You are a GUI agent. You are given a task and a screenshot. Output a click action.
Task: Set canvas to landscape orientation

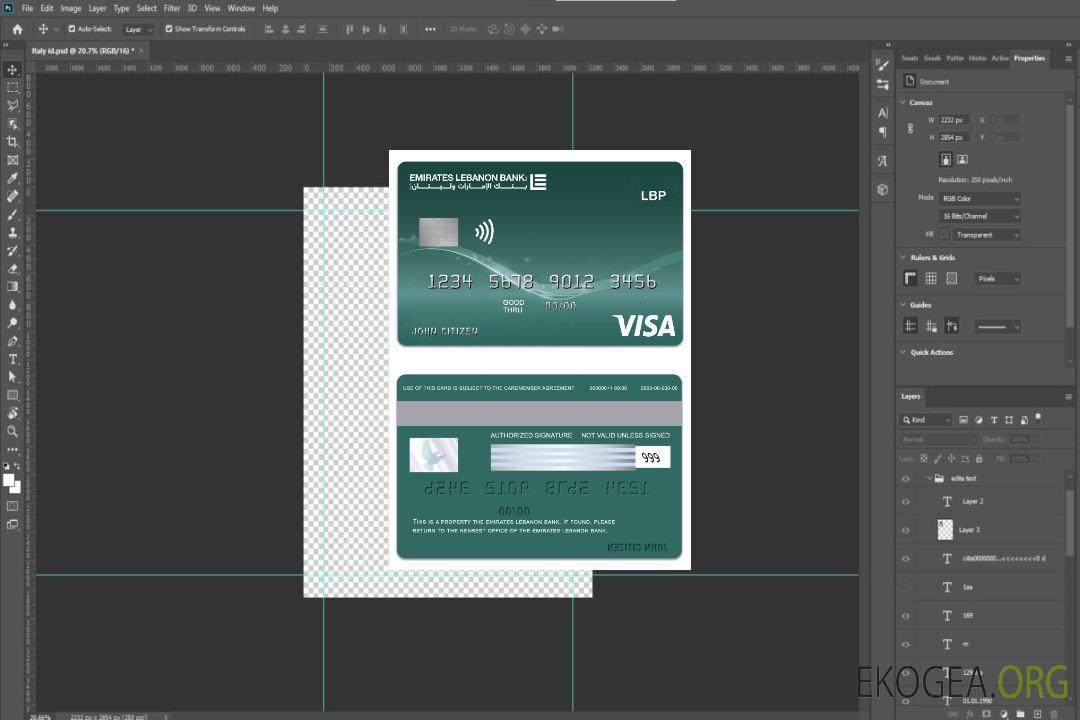[962, 160]
